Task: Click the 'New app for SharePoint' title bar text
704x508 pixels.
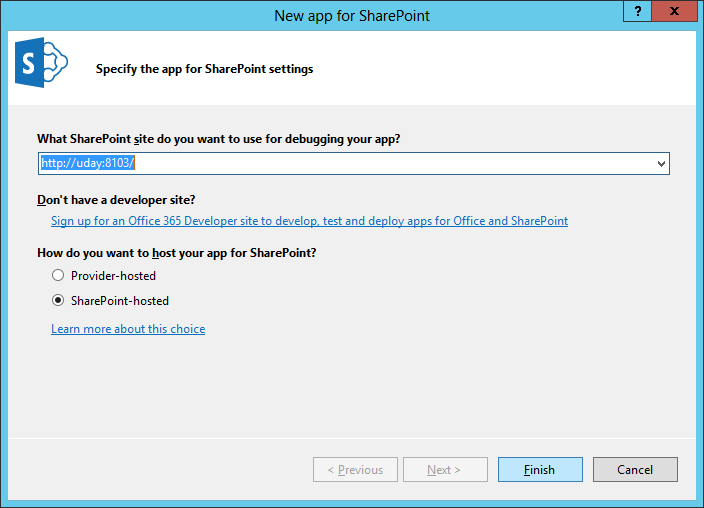Action: click(352, 16)
